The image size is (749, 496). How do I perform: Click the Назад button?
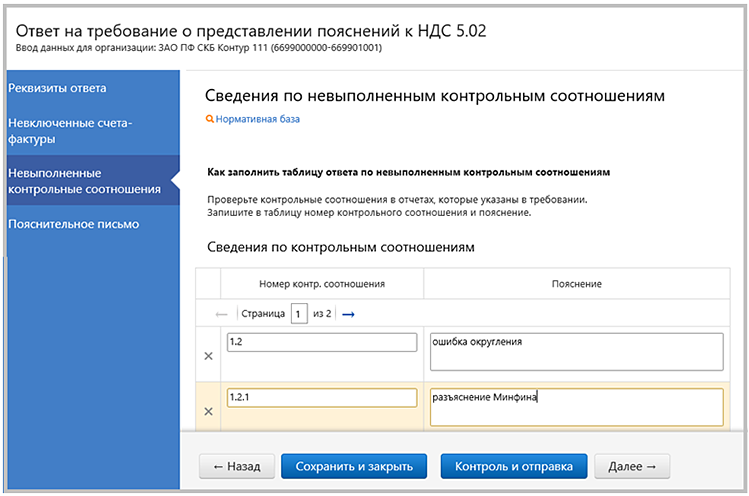click(x=236, y=466)
